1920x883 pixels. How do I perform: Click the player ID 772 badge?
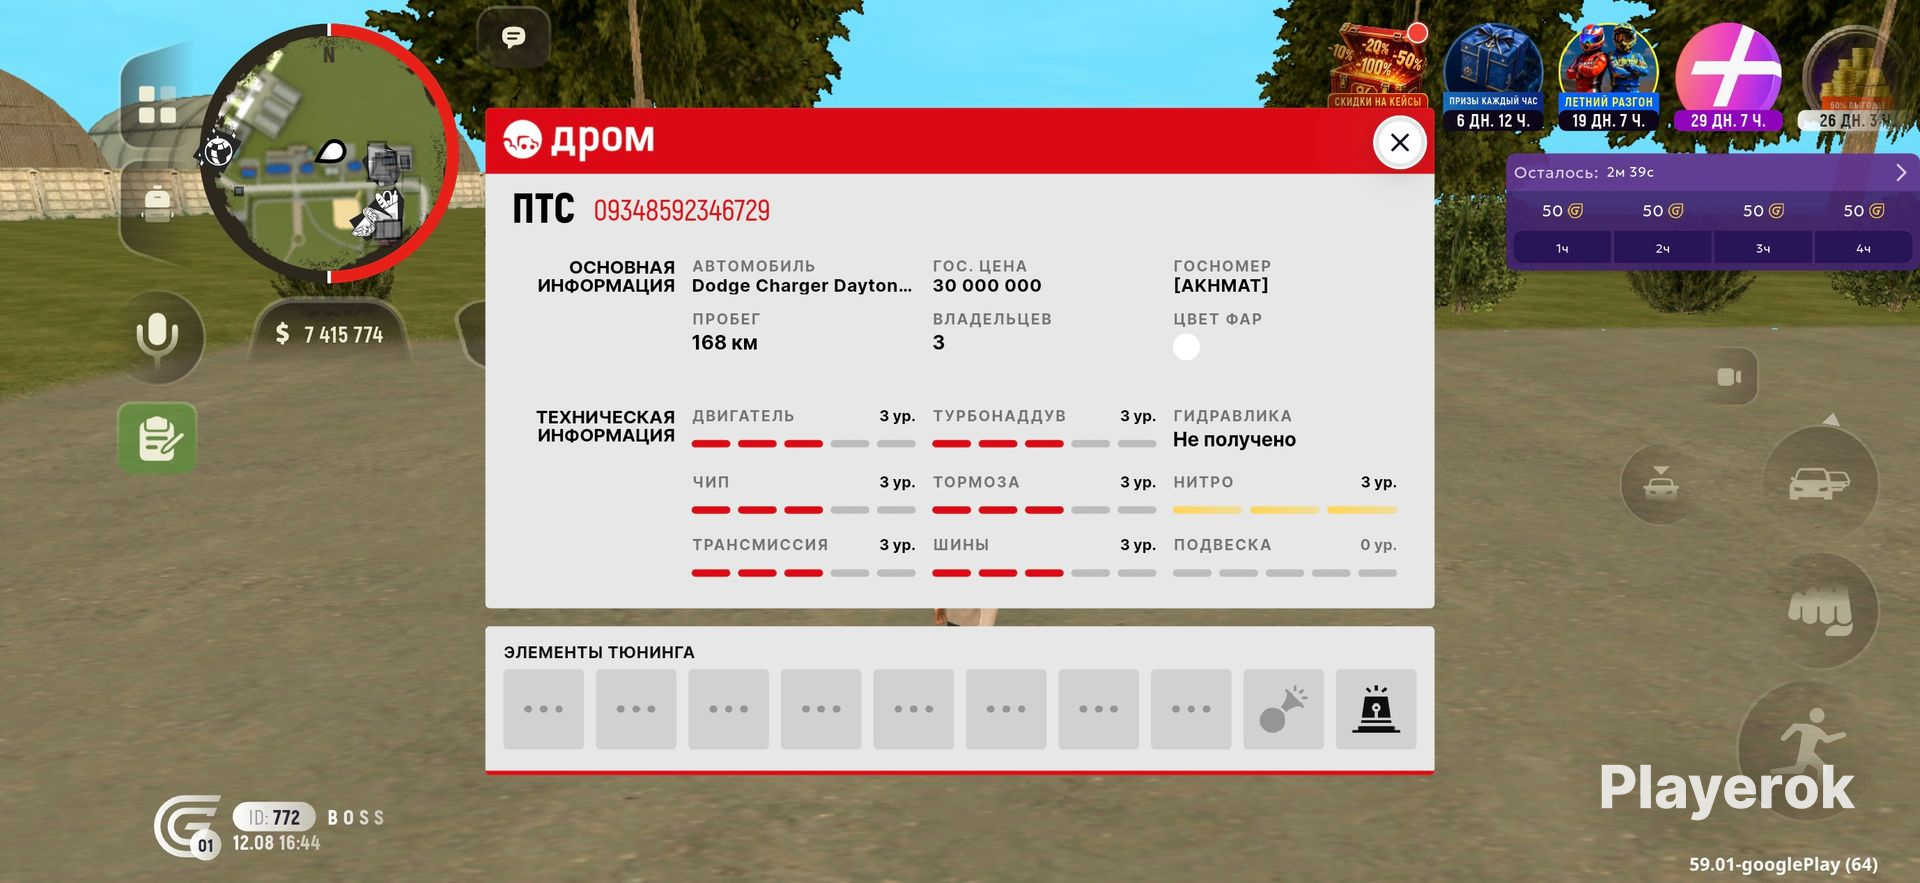tap(274, 817)
